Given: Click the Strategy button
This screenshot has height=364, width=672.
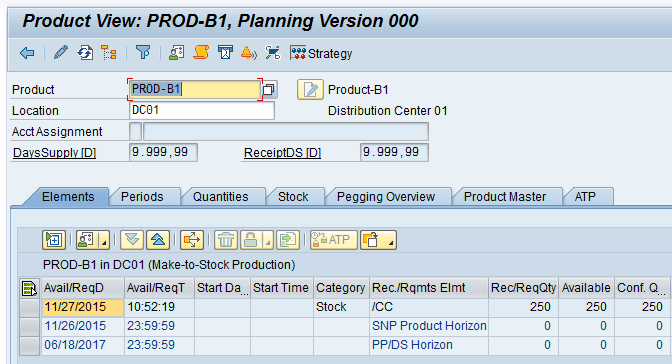Looking at the screenshot, I should coord(321,54).
